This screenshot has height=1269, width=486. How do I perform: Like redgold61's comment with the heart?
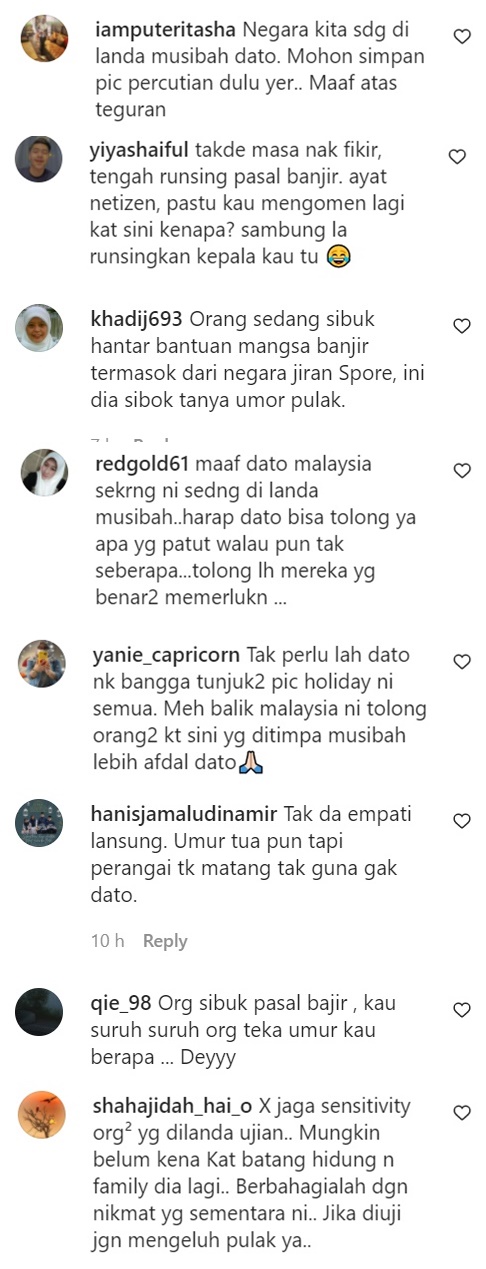pyautogui.click(x=462, y=470)
